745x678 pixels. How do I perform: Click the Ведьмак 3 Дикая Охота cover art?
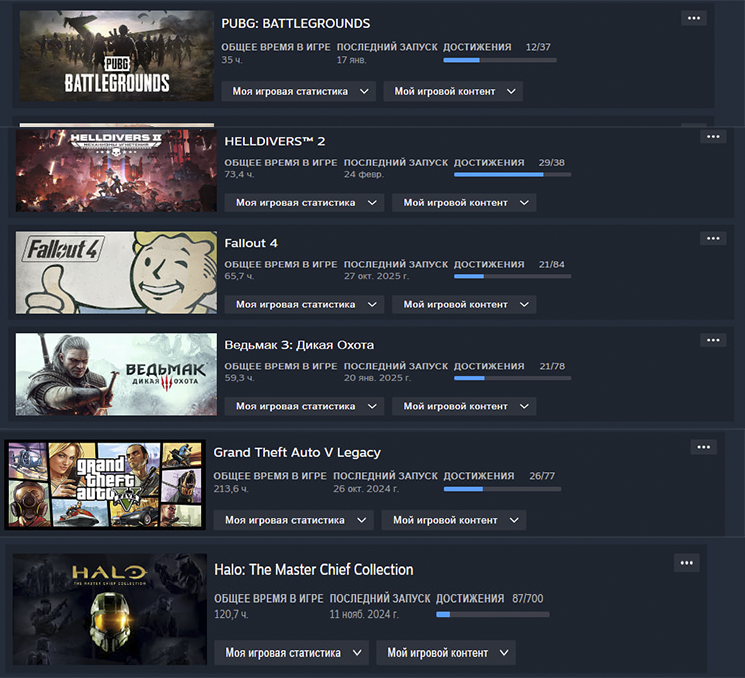(116, 375)
